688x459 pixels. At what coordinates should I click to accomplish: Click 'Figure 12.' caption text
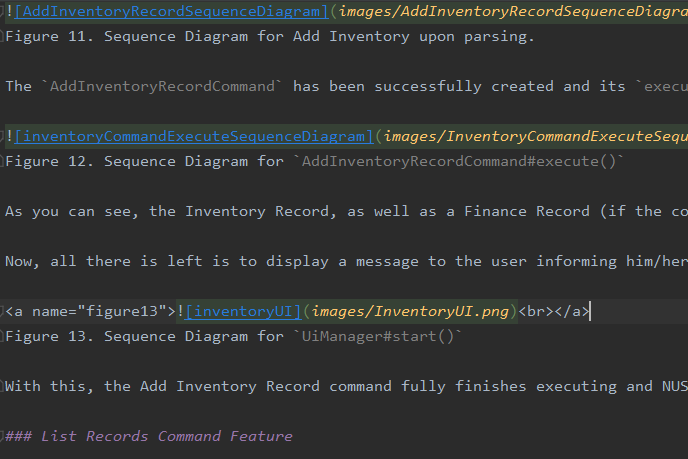click(49, 161)
